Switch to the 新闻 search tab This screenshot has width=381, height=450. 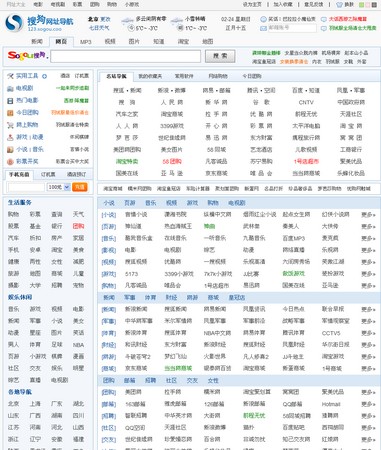pyautogui.click(x=37, y=42)
